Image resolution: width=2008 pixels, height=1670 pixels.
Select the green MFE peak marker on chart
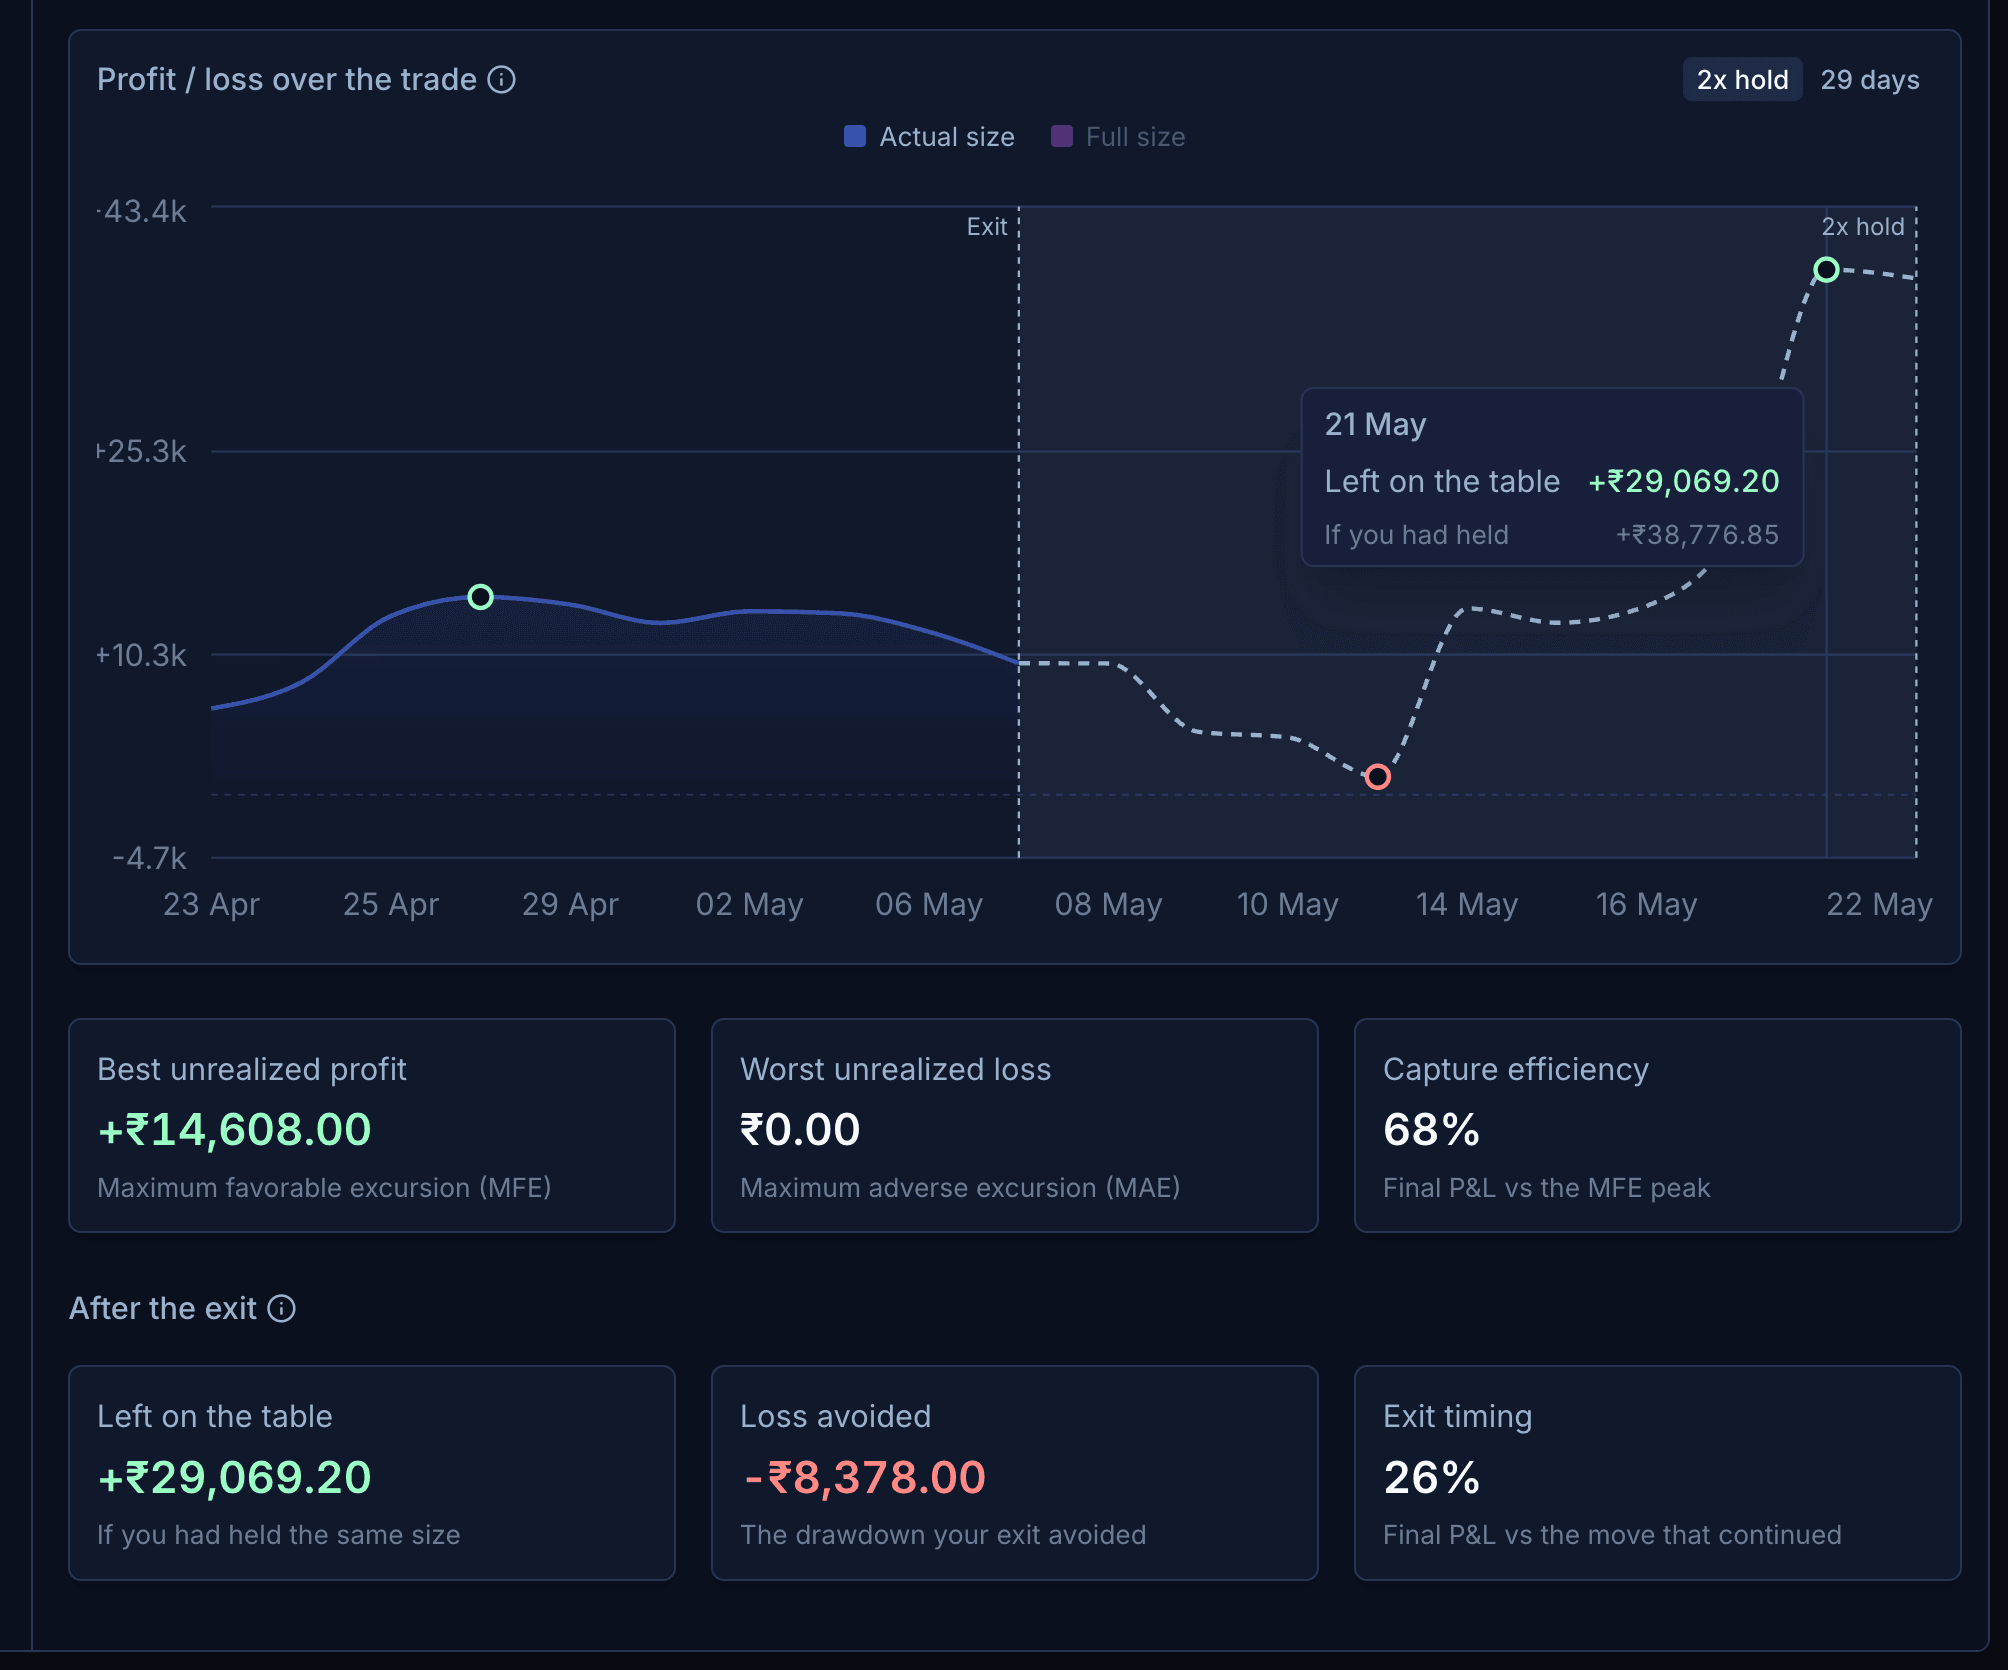click(x=481, y=597)
